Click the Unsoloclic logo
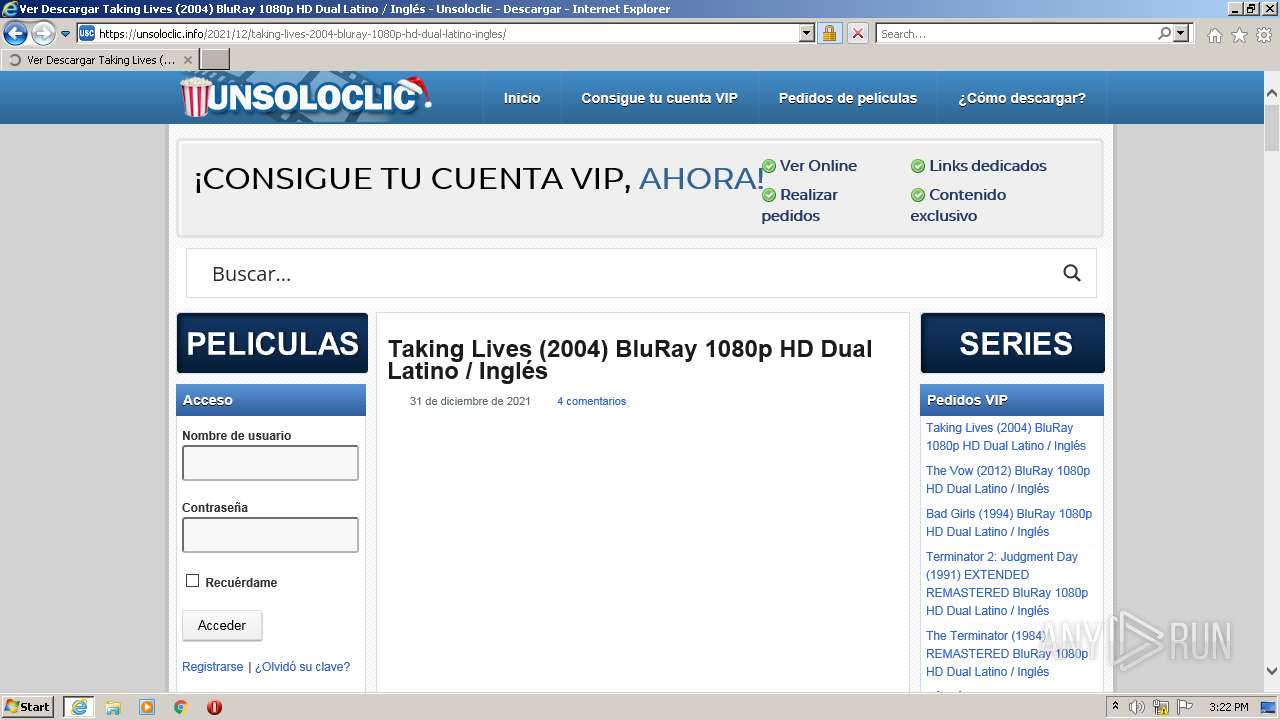Viewport: 1280px width, 720px height. [x=306, y=97]
